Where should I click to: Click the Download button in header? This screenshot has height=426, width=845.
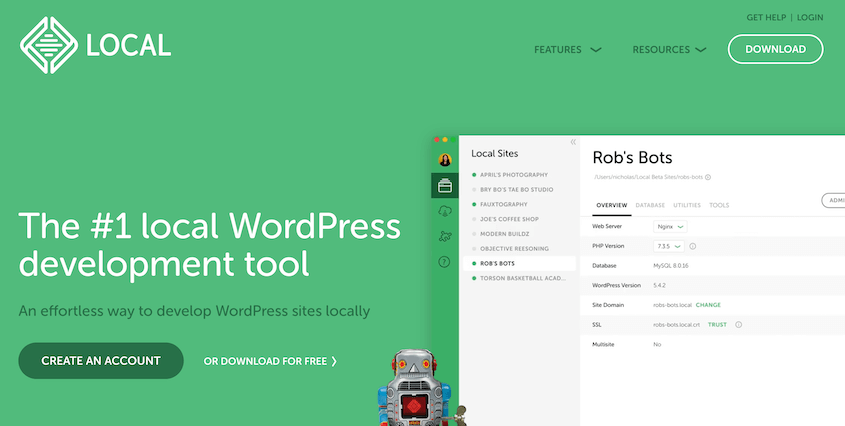[775, 49]
